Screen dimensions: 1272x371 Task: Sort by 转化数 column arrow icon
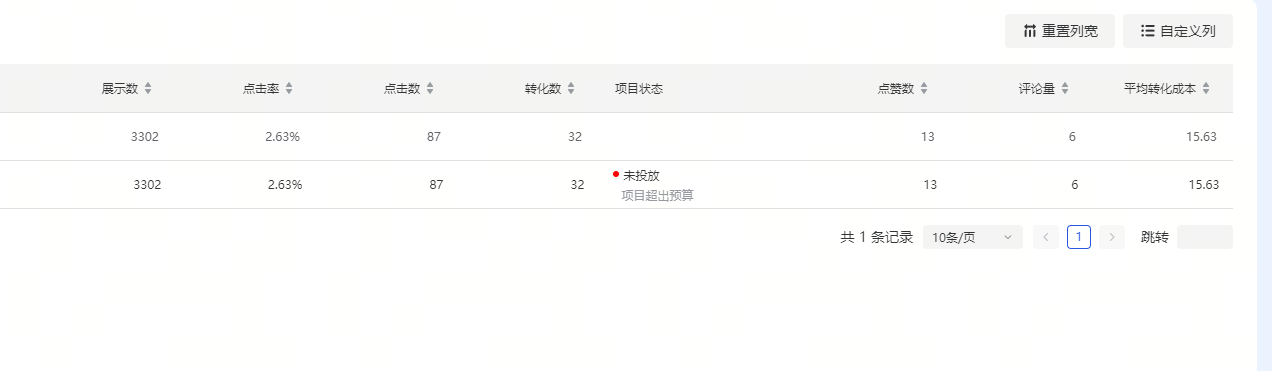(x=571, y=88)
